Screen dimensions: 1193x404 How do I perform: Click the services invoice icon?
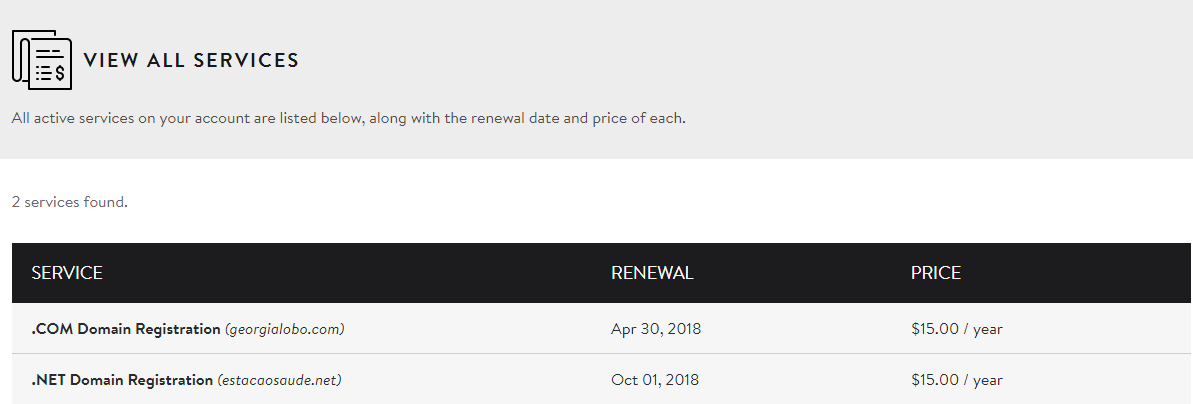pyautogui.click(x=41, y=60)
